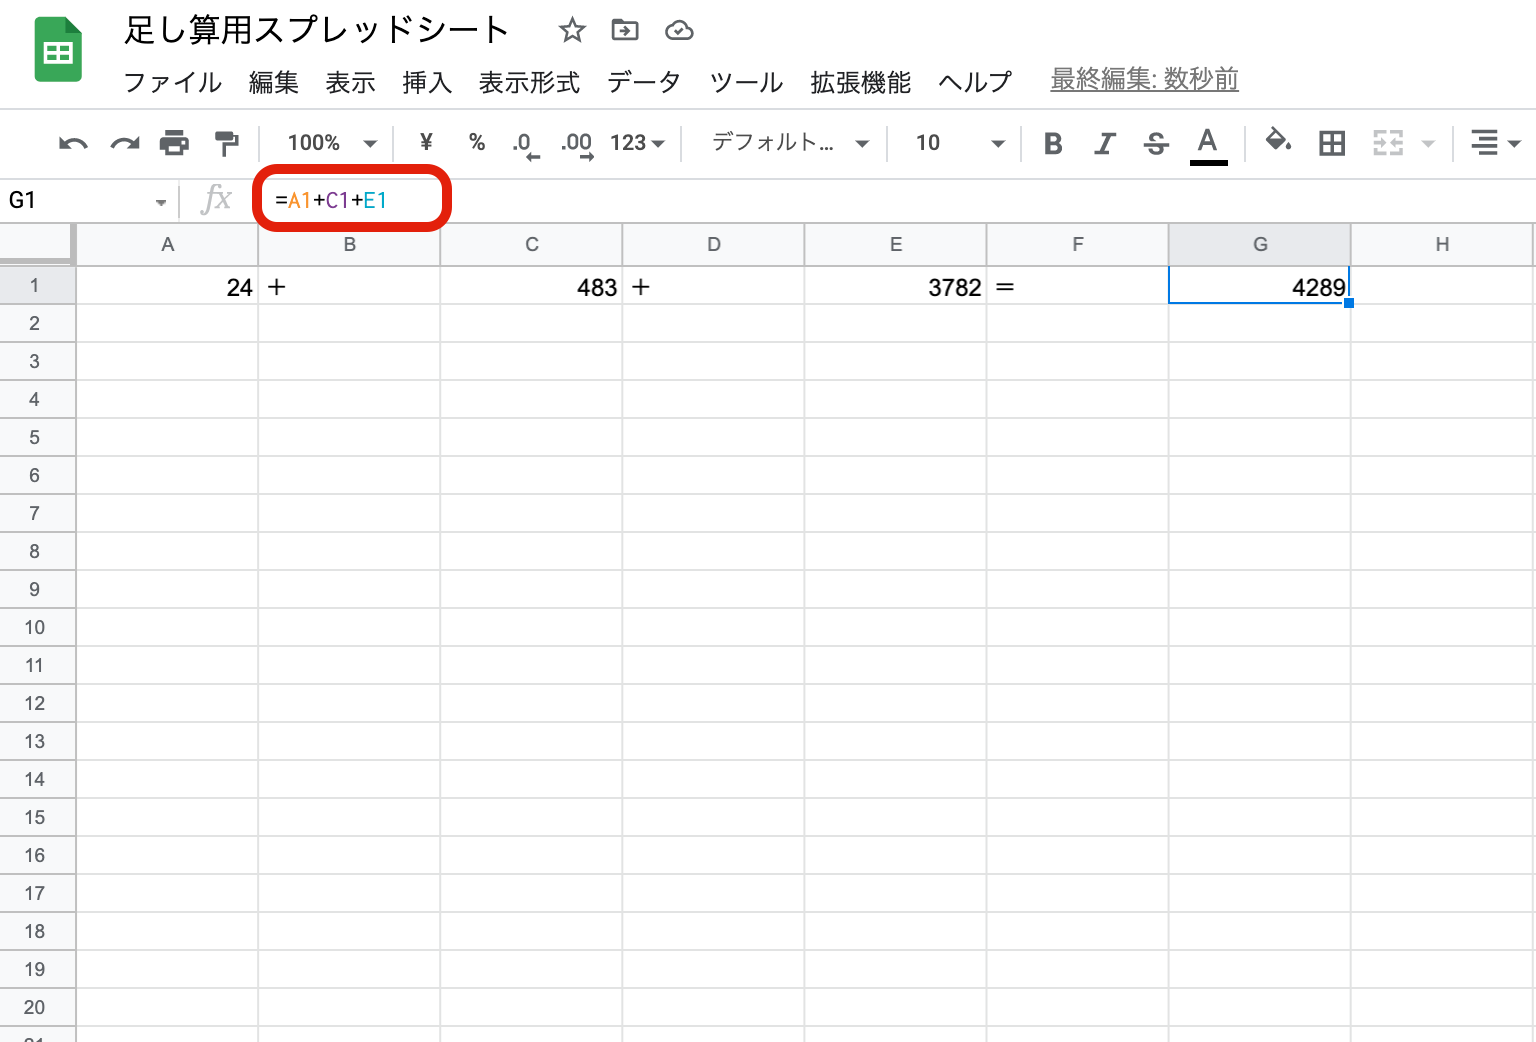1536x1042 pixels.
Task: Click the fx function icon
Action: pyautogui.click(x=216, y=199)
